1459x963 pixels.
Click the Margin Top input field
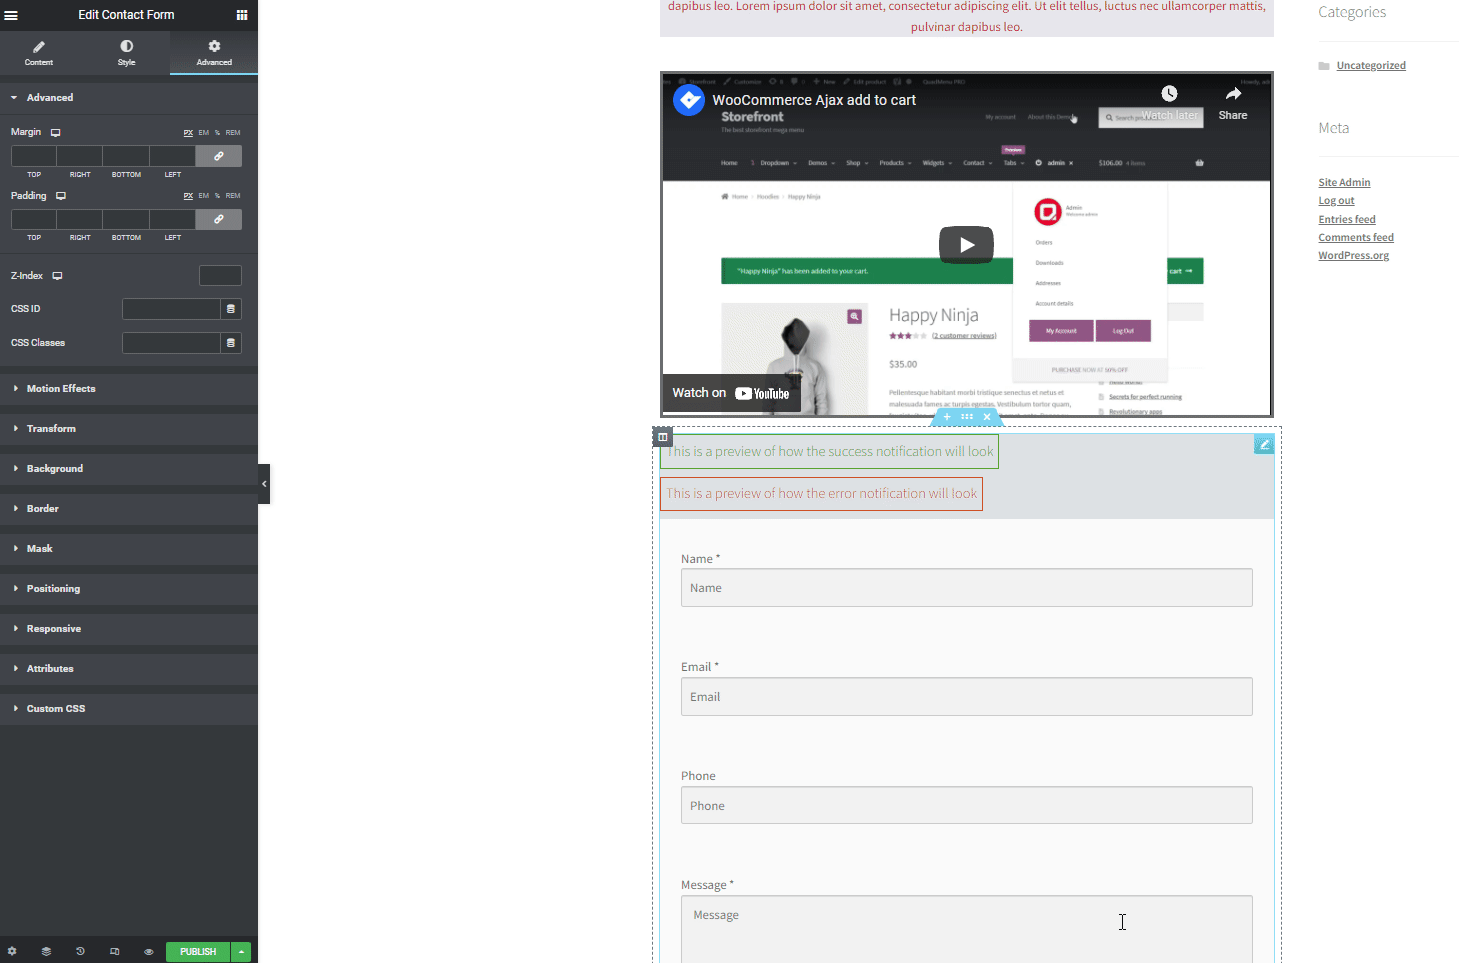point(34,156)
